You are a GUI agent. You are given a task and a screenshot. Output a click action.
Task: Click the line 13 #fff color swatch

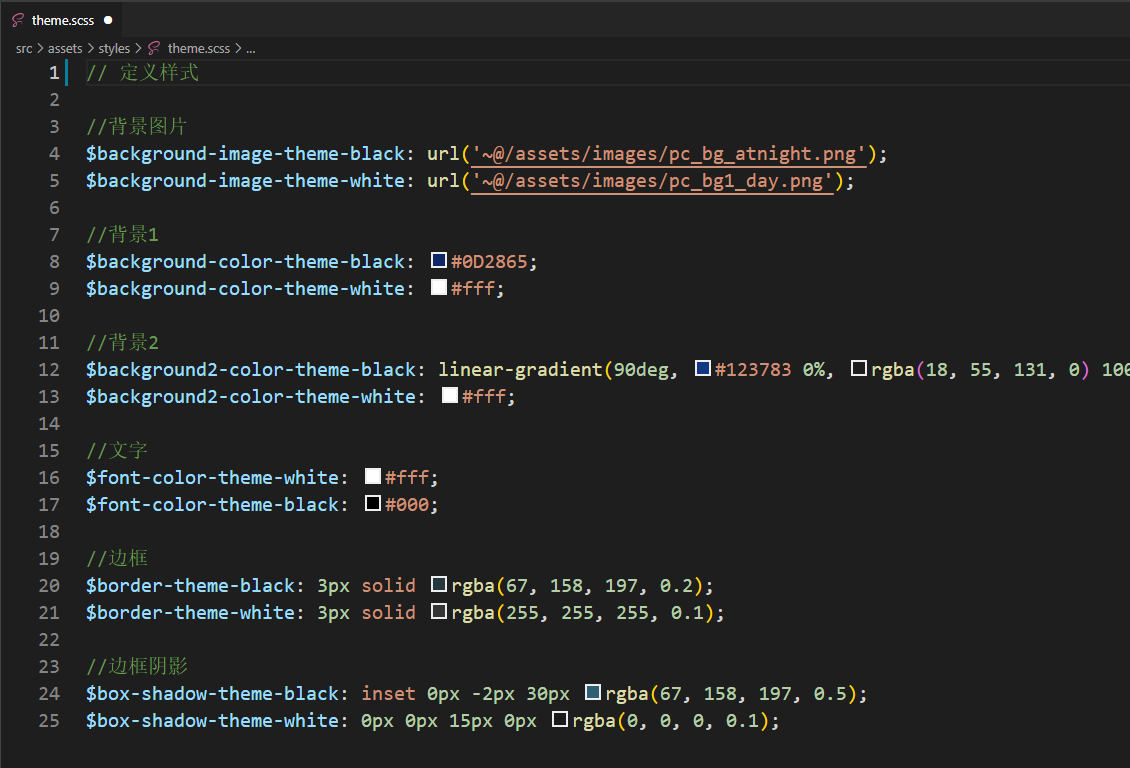(x=450, y=396)
